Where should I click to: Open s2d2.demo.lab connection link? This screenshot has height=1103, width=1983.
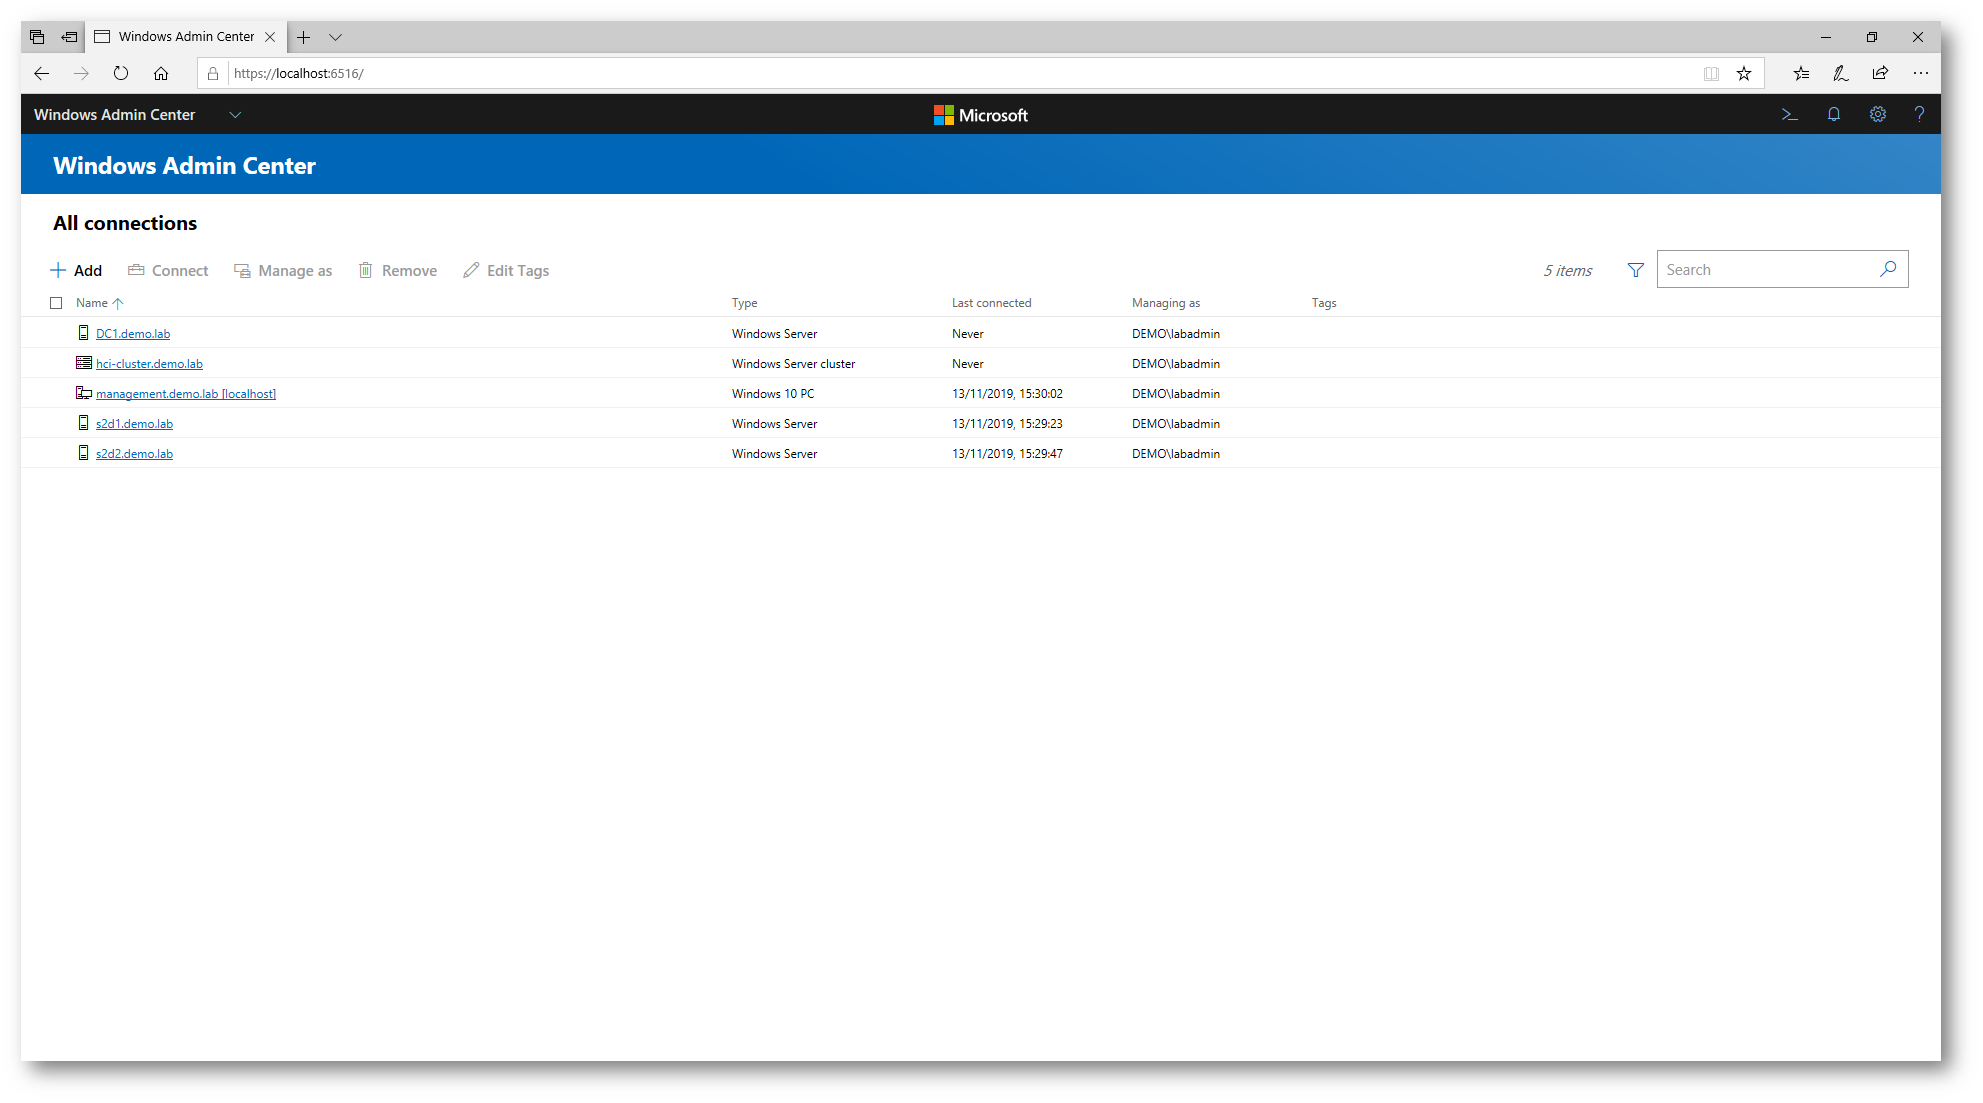point(134,454)
